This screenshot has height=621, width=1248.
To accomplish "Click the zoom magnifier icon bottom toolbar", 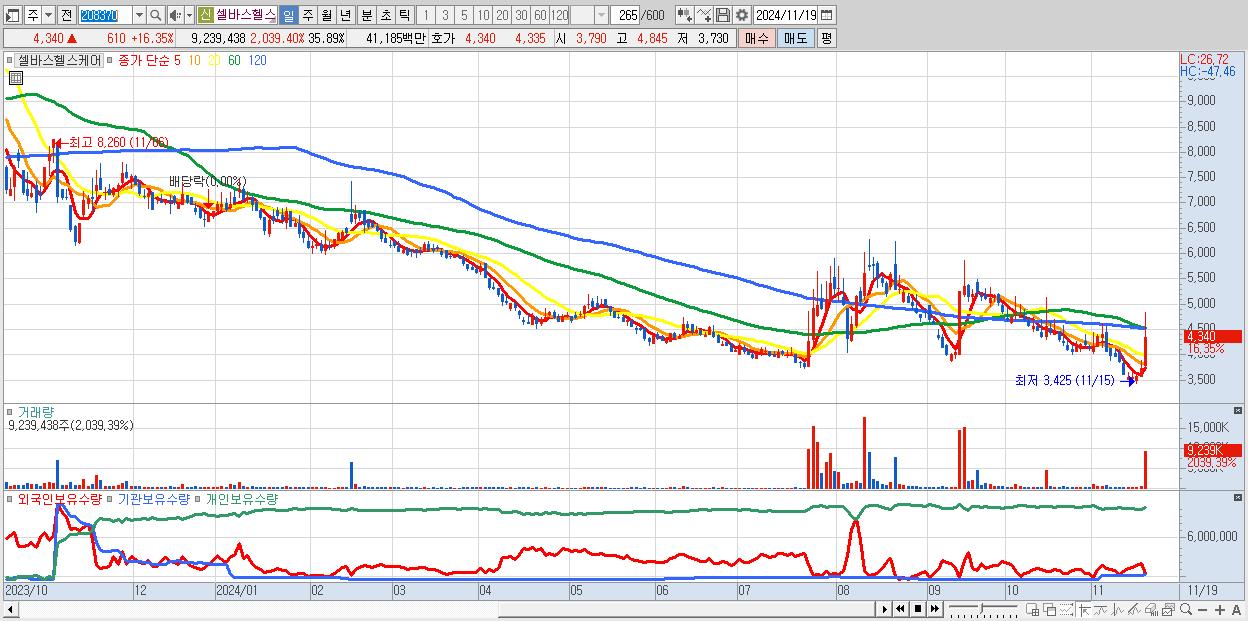I will 1185,610.
